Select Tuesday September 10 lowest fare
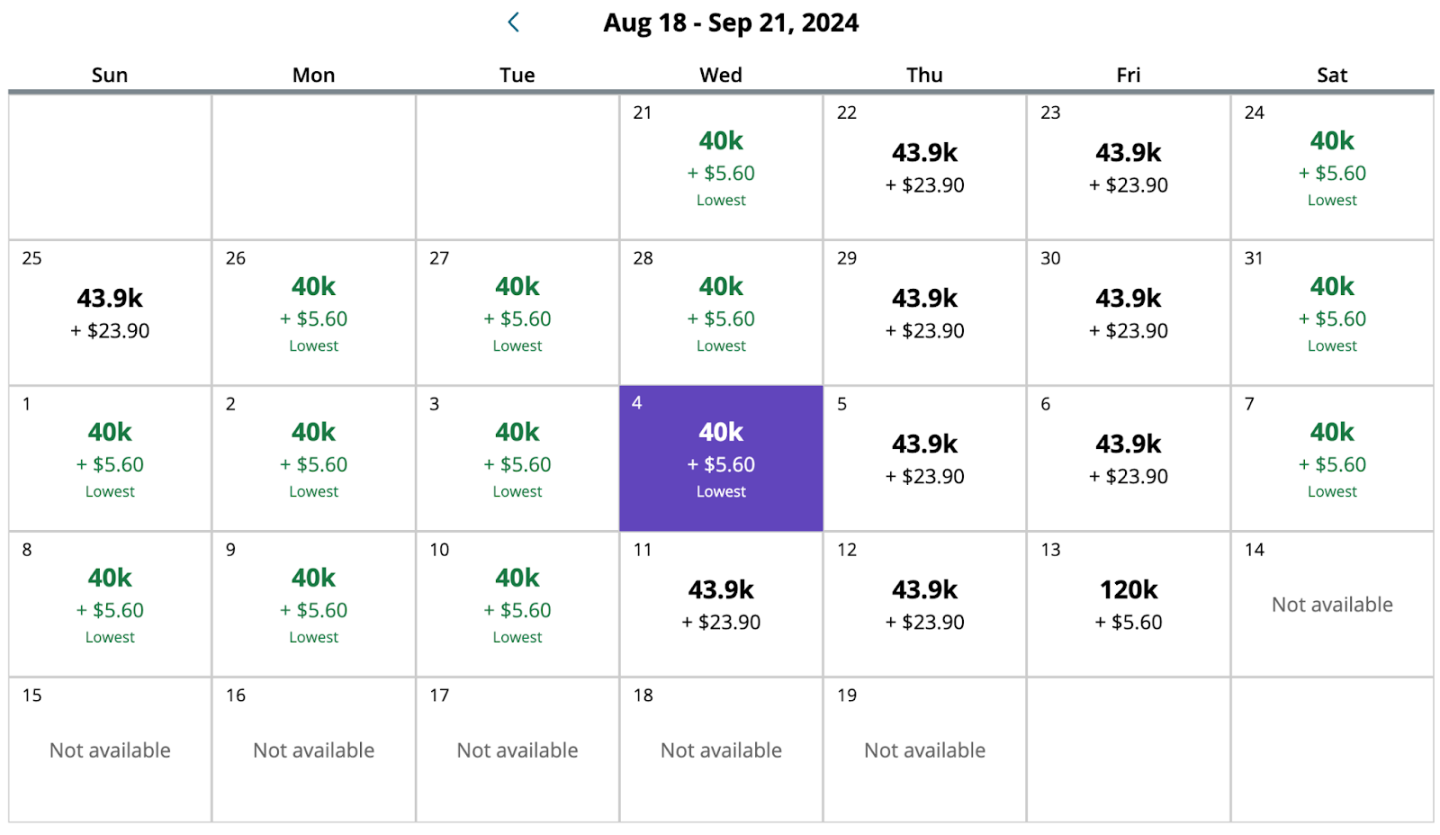1440x835 pixels. tap(517, 604)
